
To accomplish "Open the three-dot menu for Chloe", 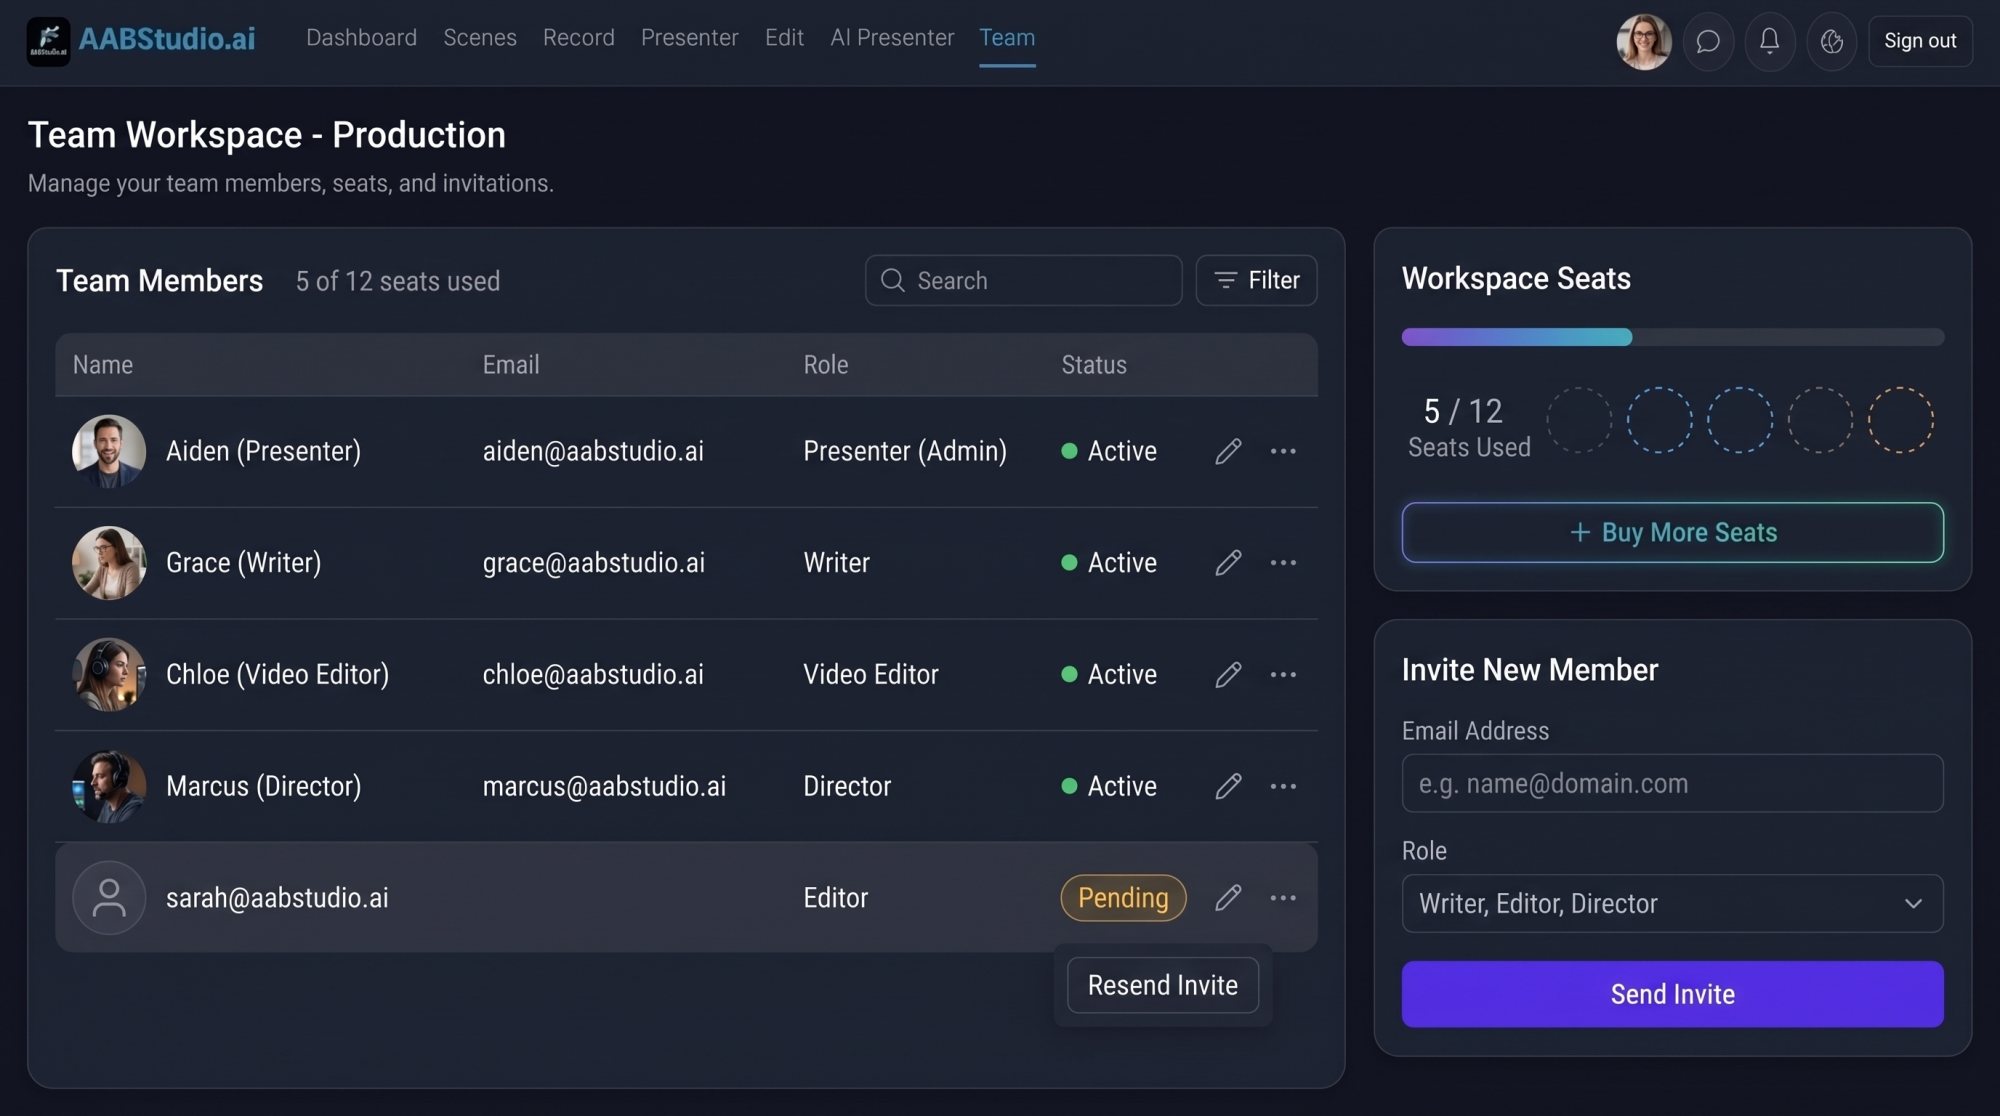I will pyautogui.click(x=1283, y=675).
